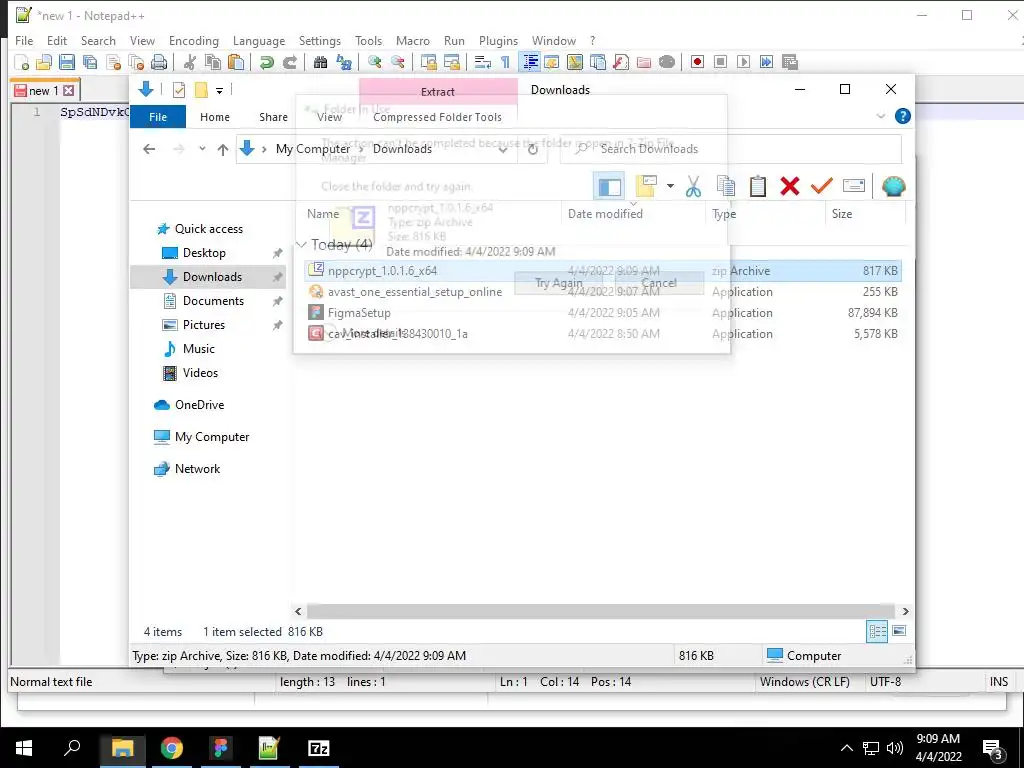Switch to details view in status bar
Viewport: 1024px width, 768px height.
[877, 631]
